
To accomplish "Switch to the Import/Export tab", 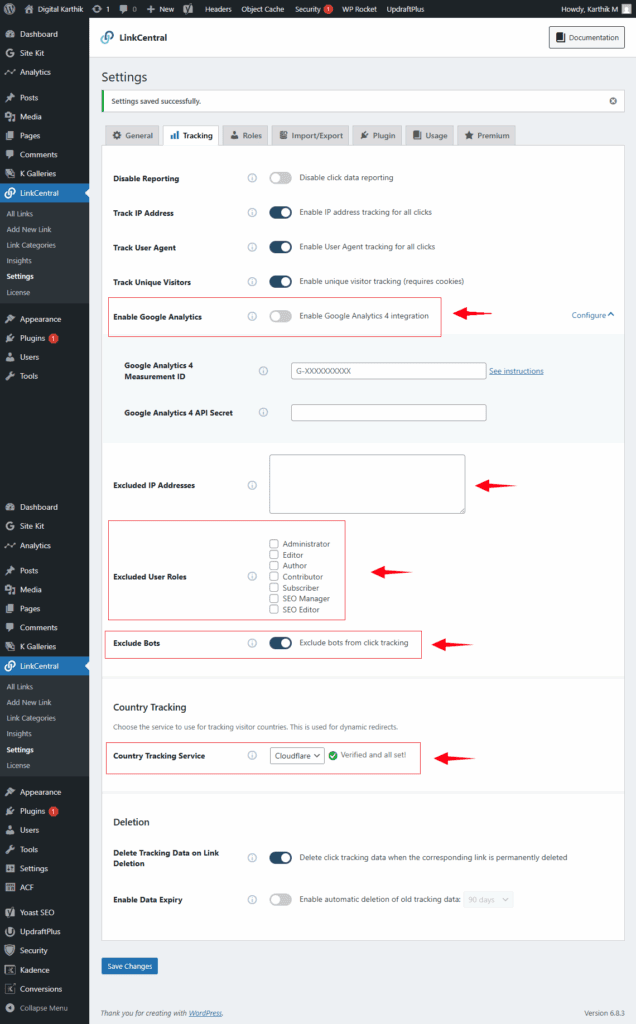I will 311,135.
